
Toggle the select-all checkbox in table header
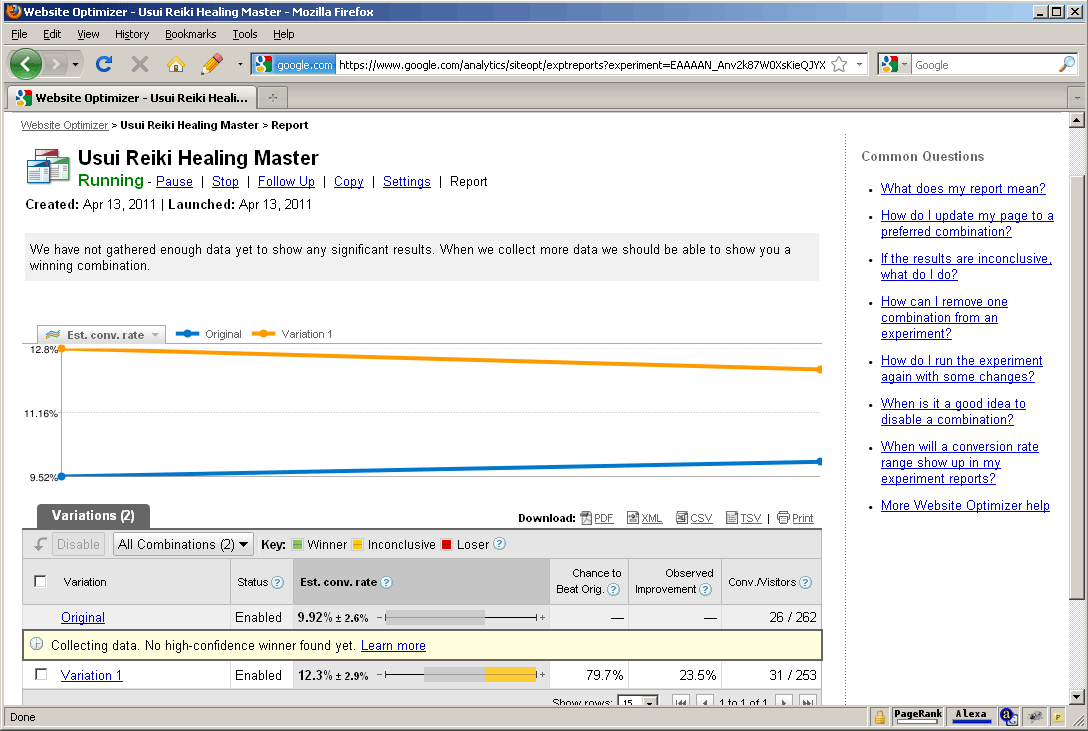pos(41,581)
